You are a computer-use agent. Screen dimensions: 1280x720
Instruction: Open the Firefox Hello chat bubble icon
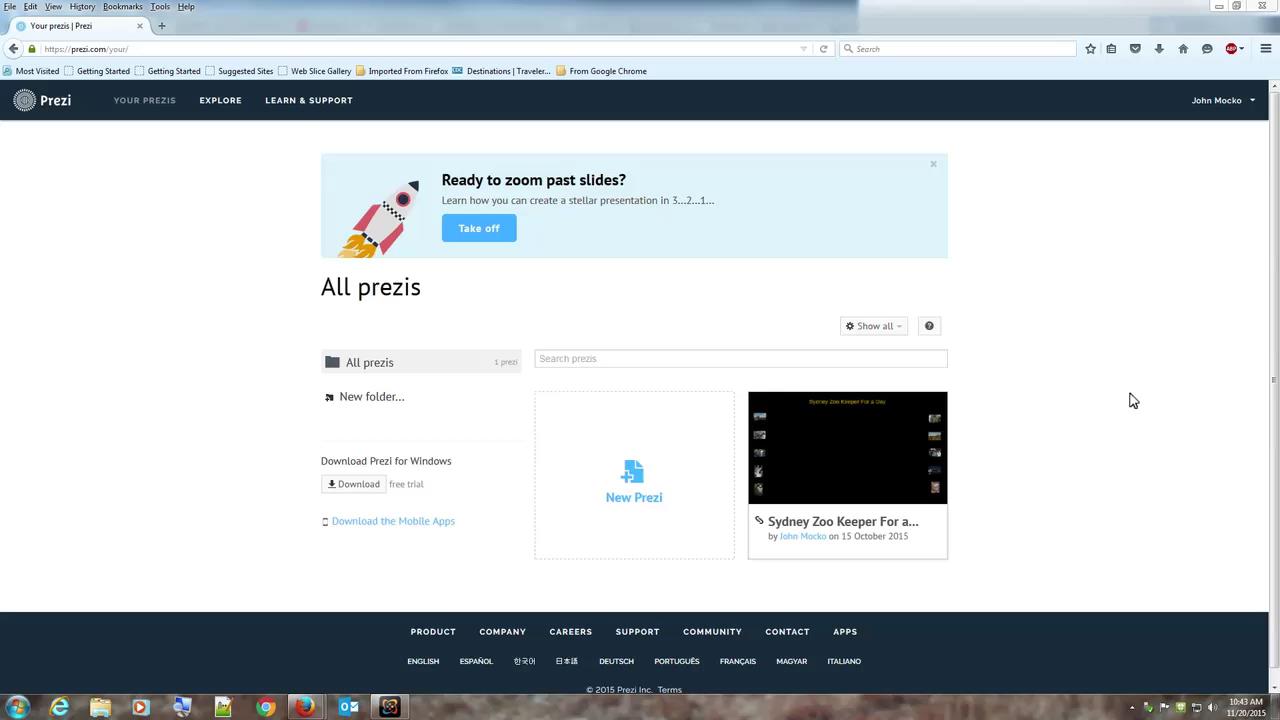(x=1207, y=49)
